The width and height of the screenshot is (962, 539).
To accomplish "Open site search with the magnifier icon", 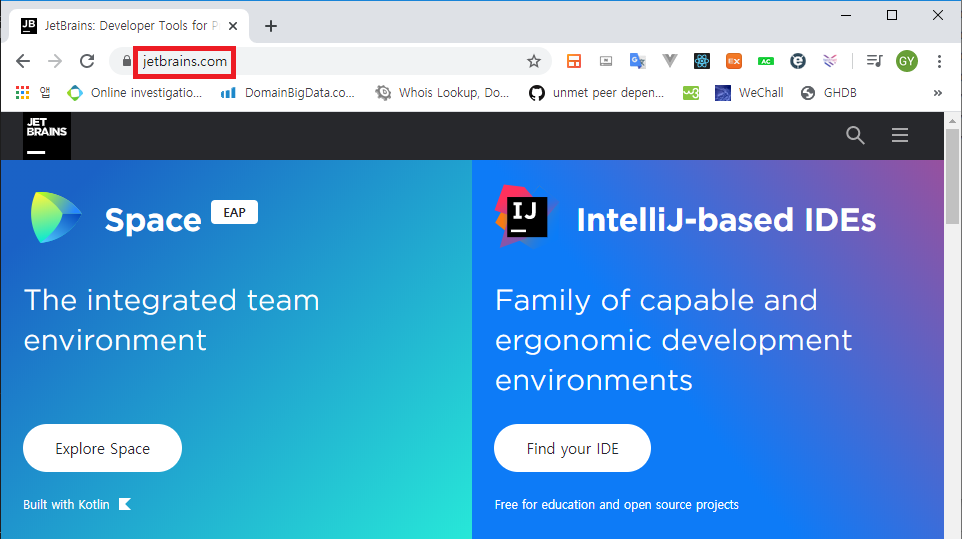I will tap(855, 135).
